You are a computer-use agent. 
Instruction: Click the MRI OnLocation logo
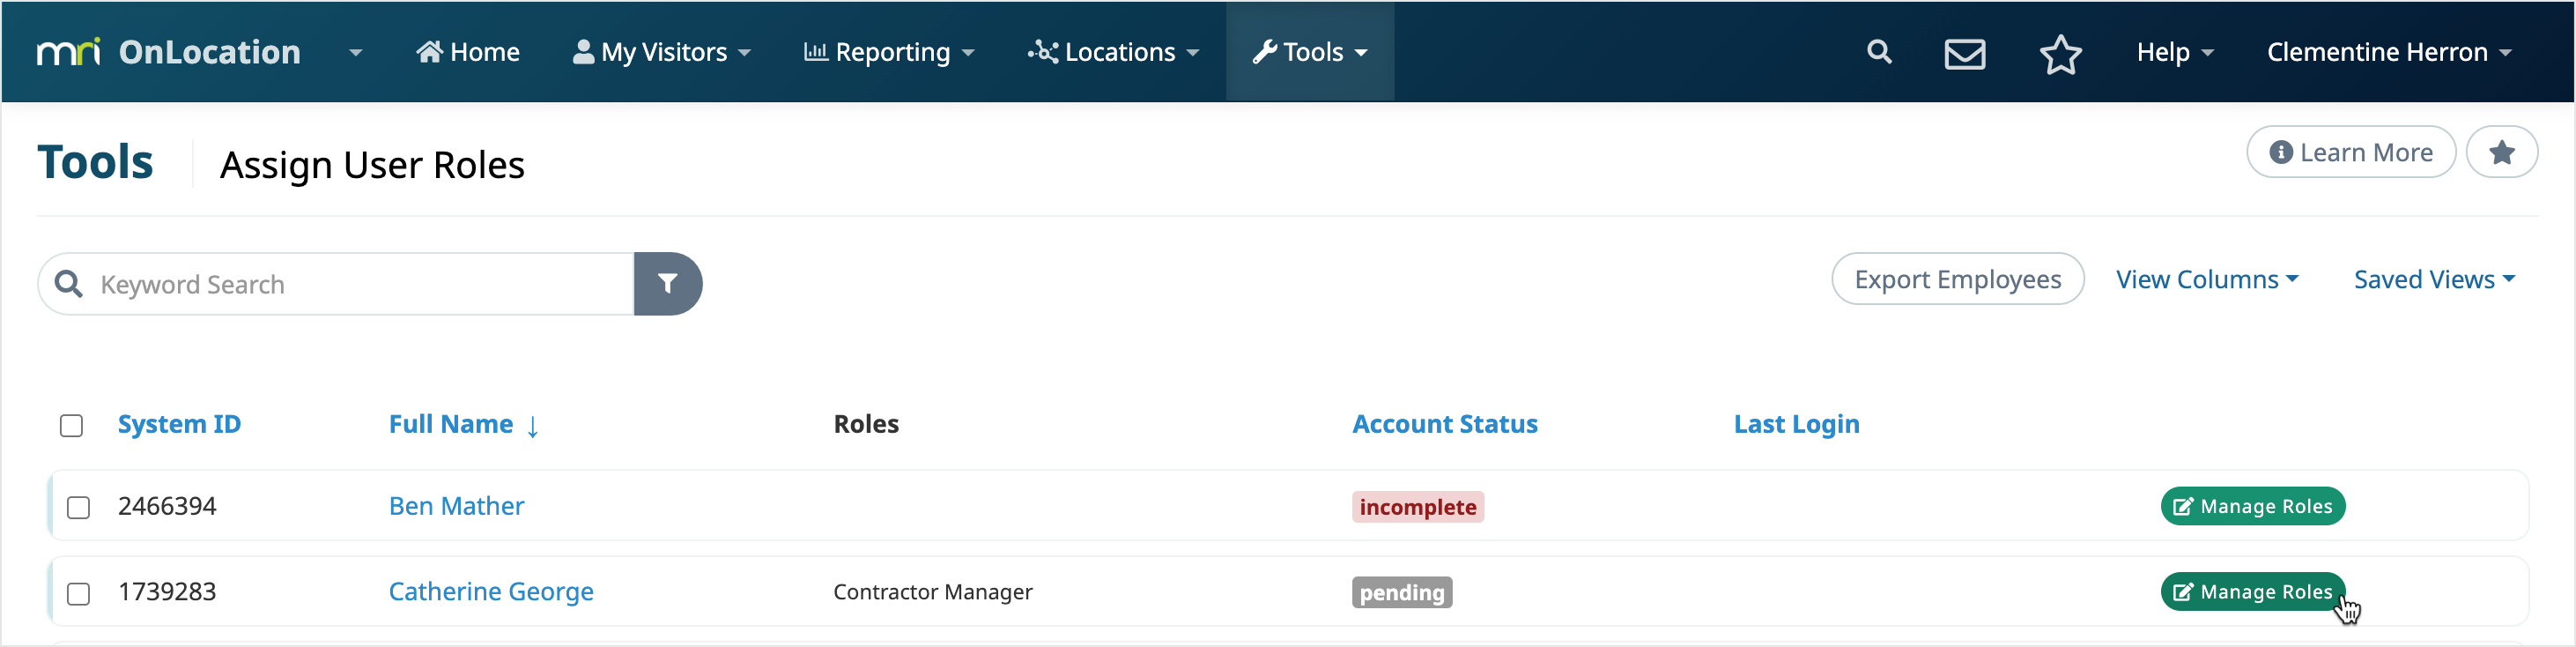coord(168,52)
